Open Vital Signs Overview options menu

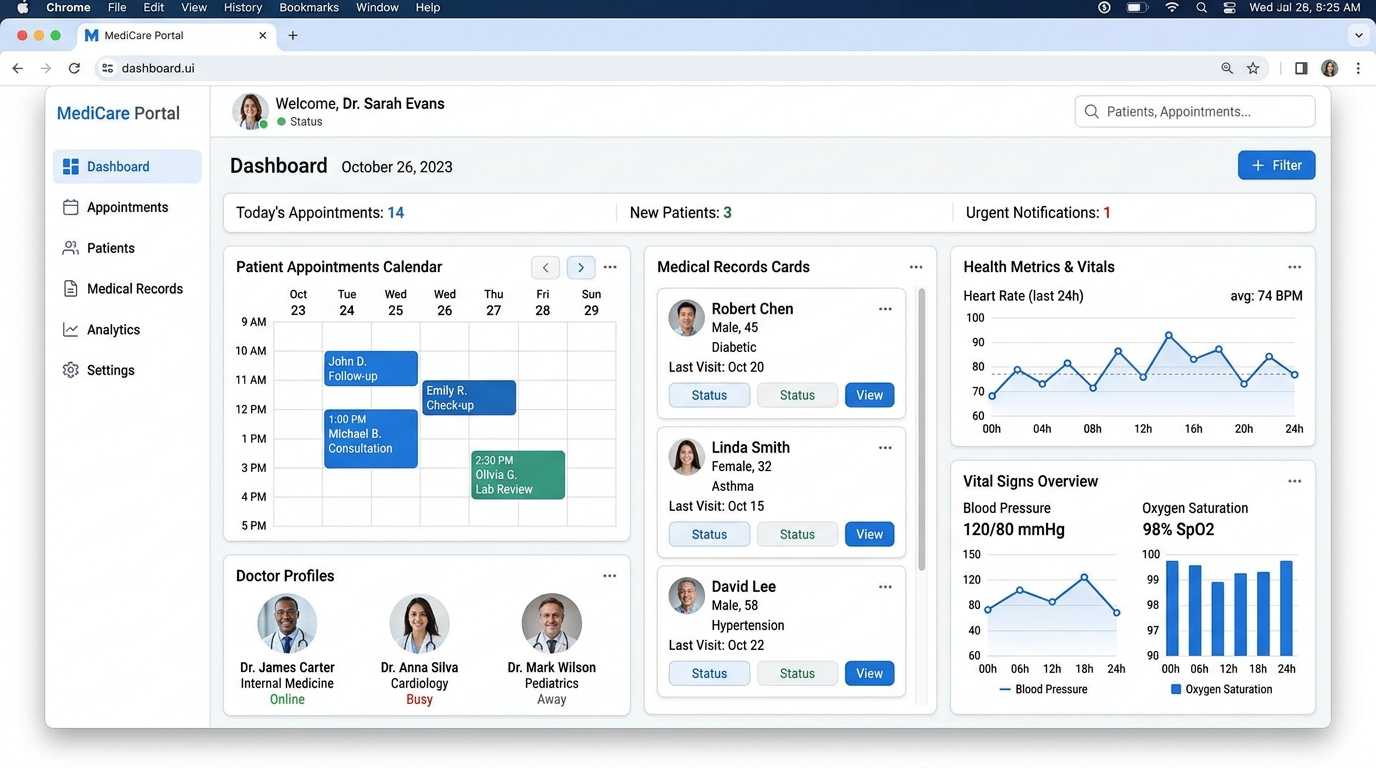[x=1295, y=481]
